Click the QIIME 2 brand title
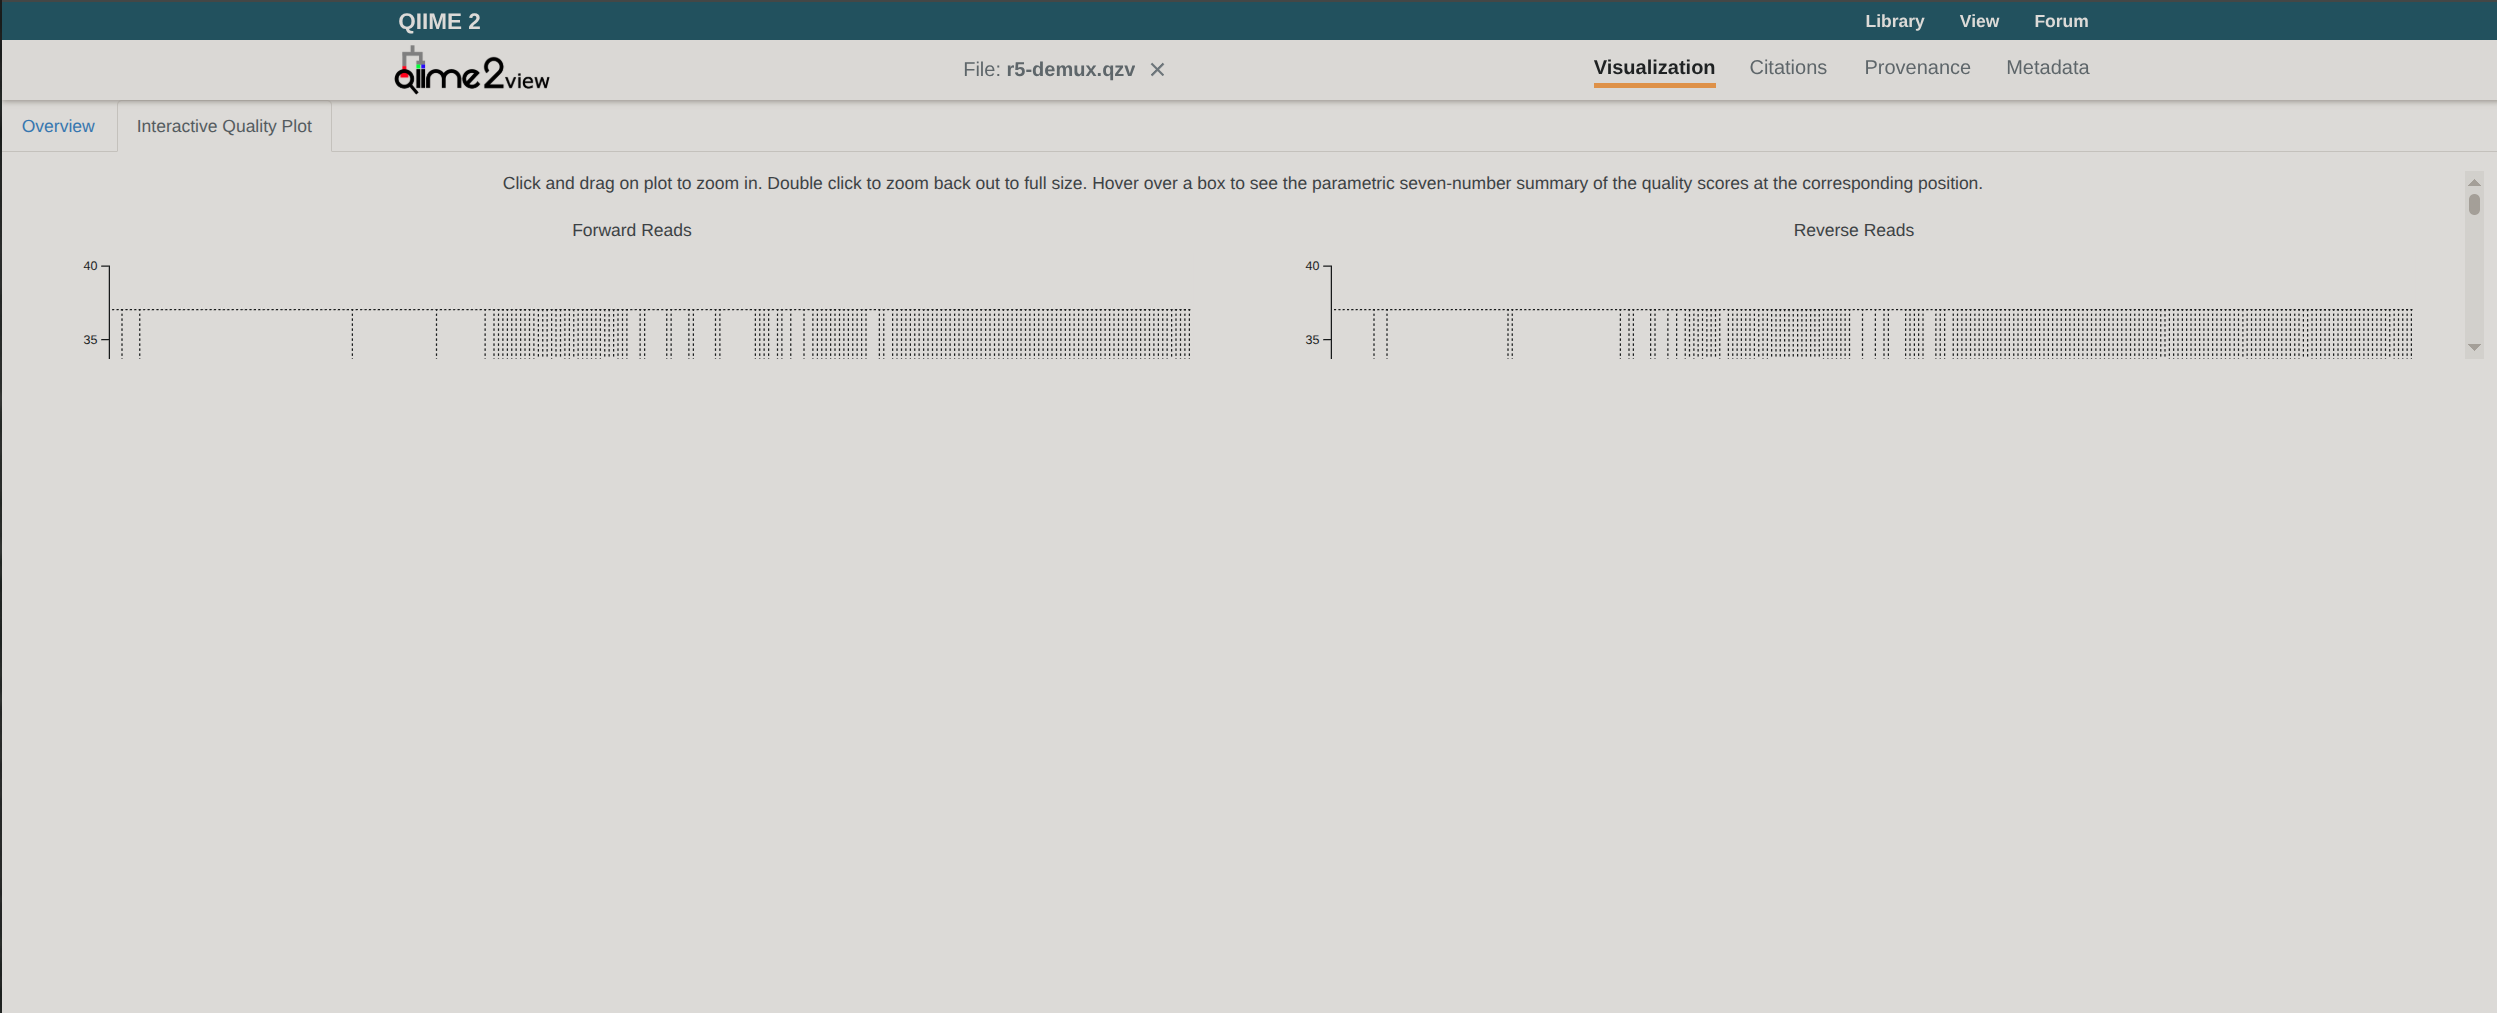Screen dimensions: 2497x1013 click(439, 21)
